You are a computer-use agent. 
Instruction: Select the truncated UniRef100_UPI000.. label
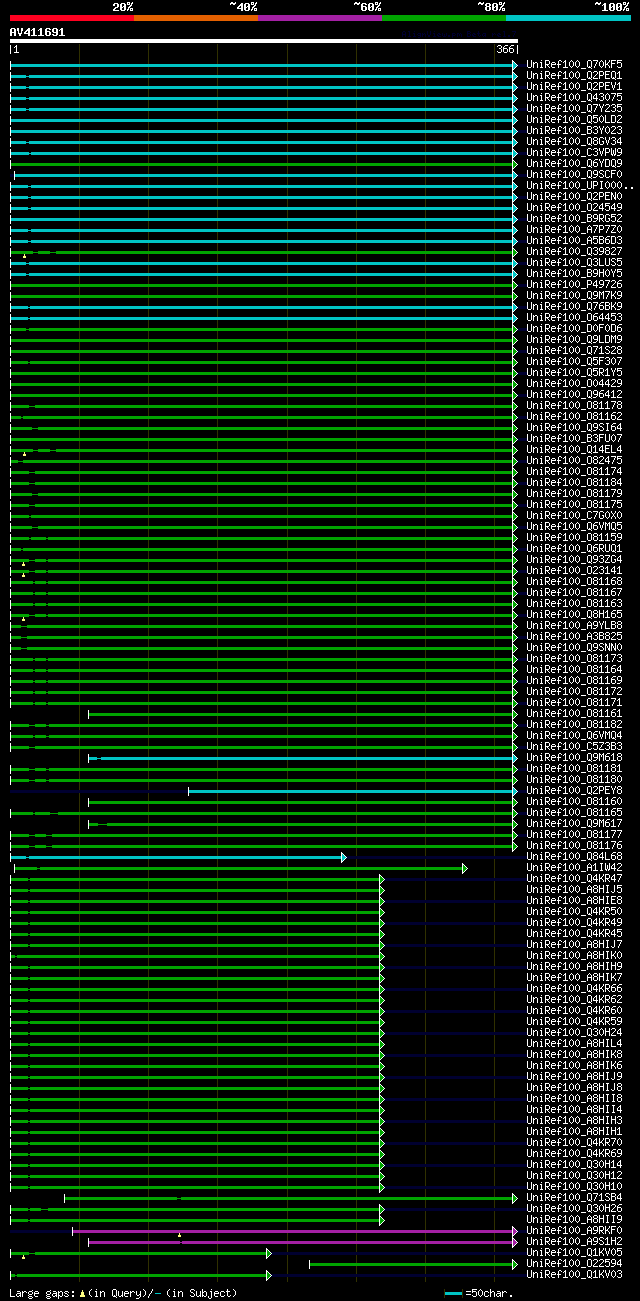[x=580, y=185]
